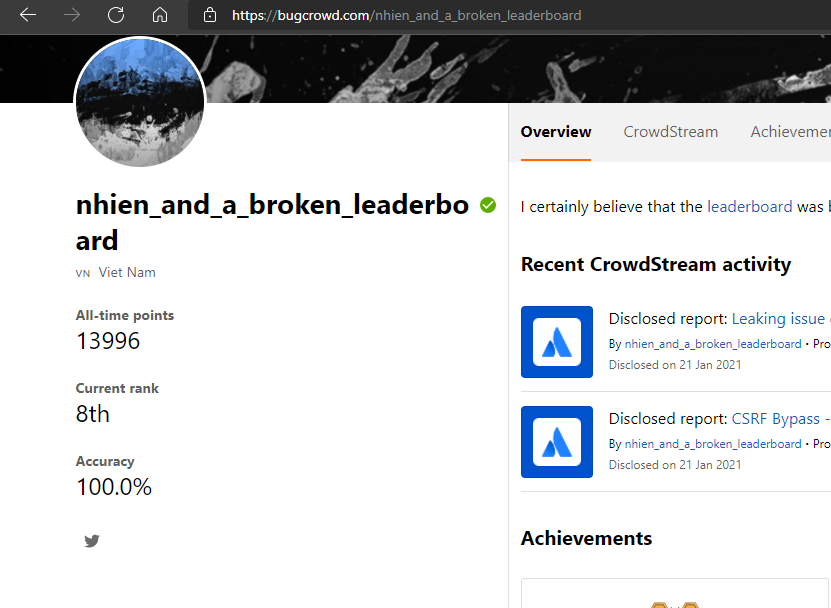The height and width of the screenshot is (608, 831).
Task: Switch to the Overview tab
Action: tap(556, 132)
